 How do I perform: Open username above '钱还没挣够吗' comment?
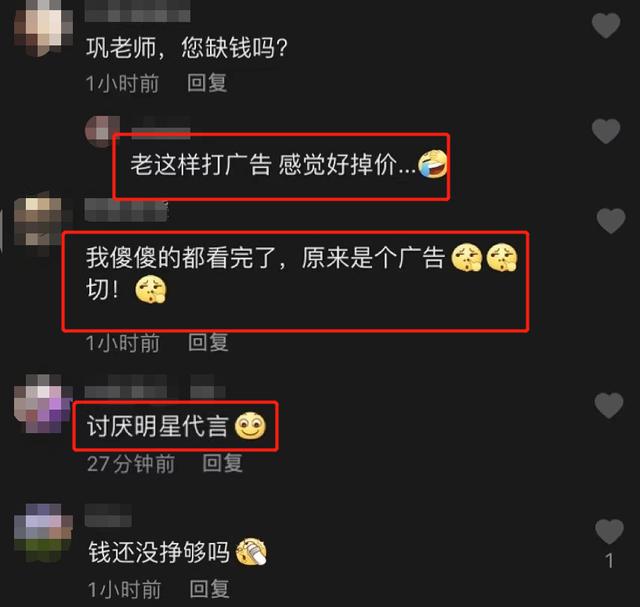pos(108,515)
